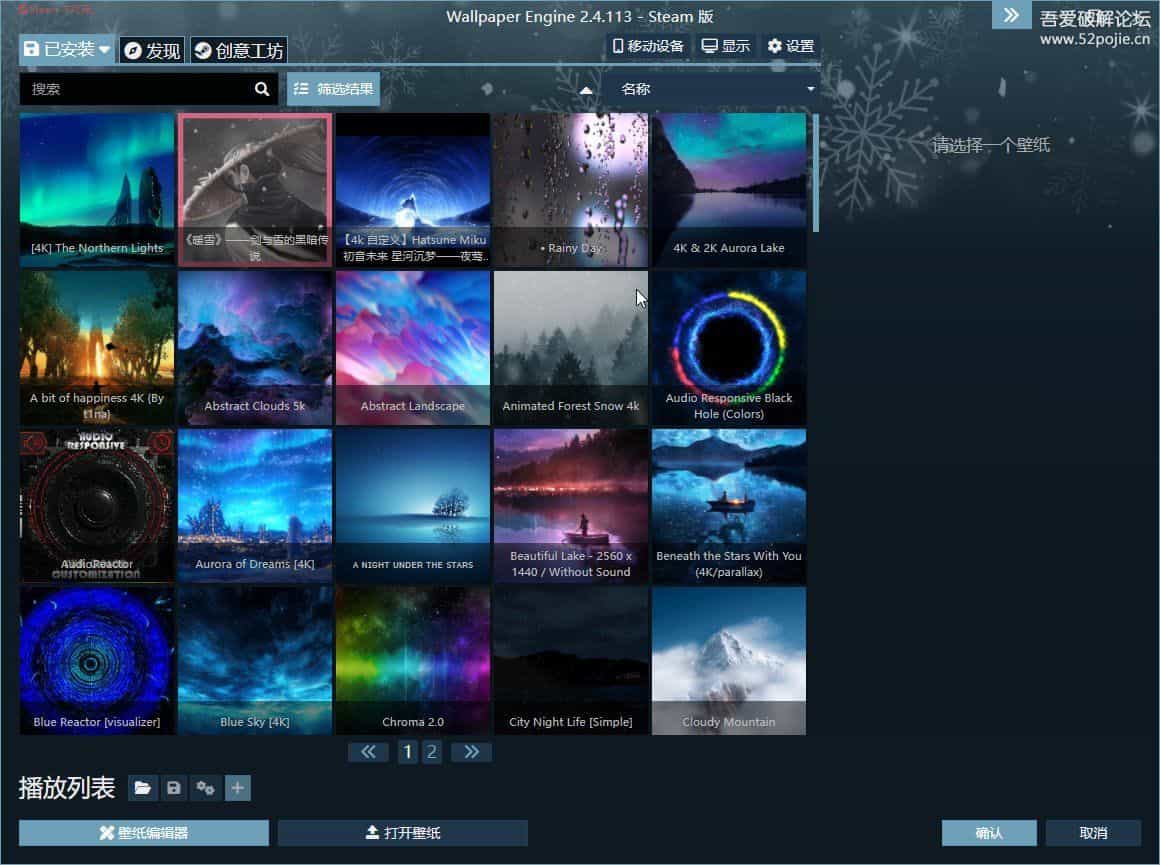Select the highlighted 暖雪 wallpaper thumbnail
1160x865 pixels.
[x=254, y=190]
